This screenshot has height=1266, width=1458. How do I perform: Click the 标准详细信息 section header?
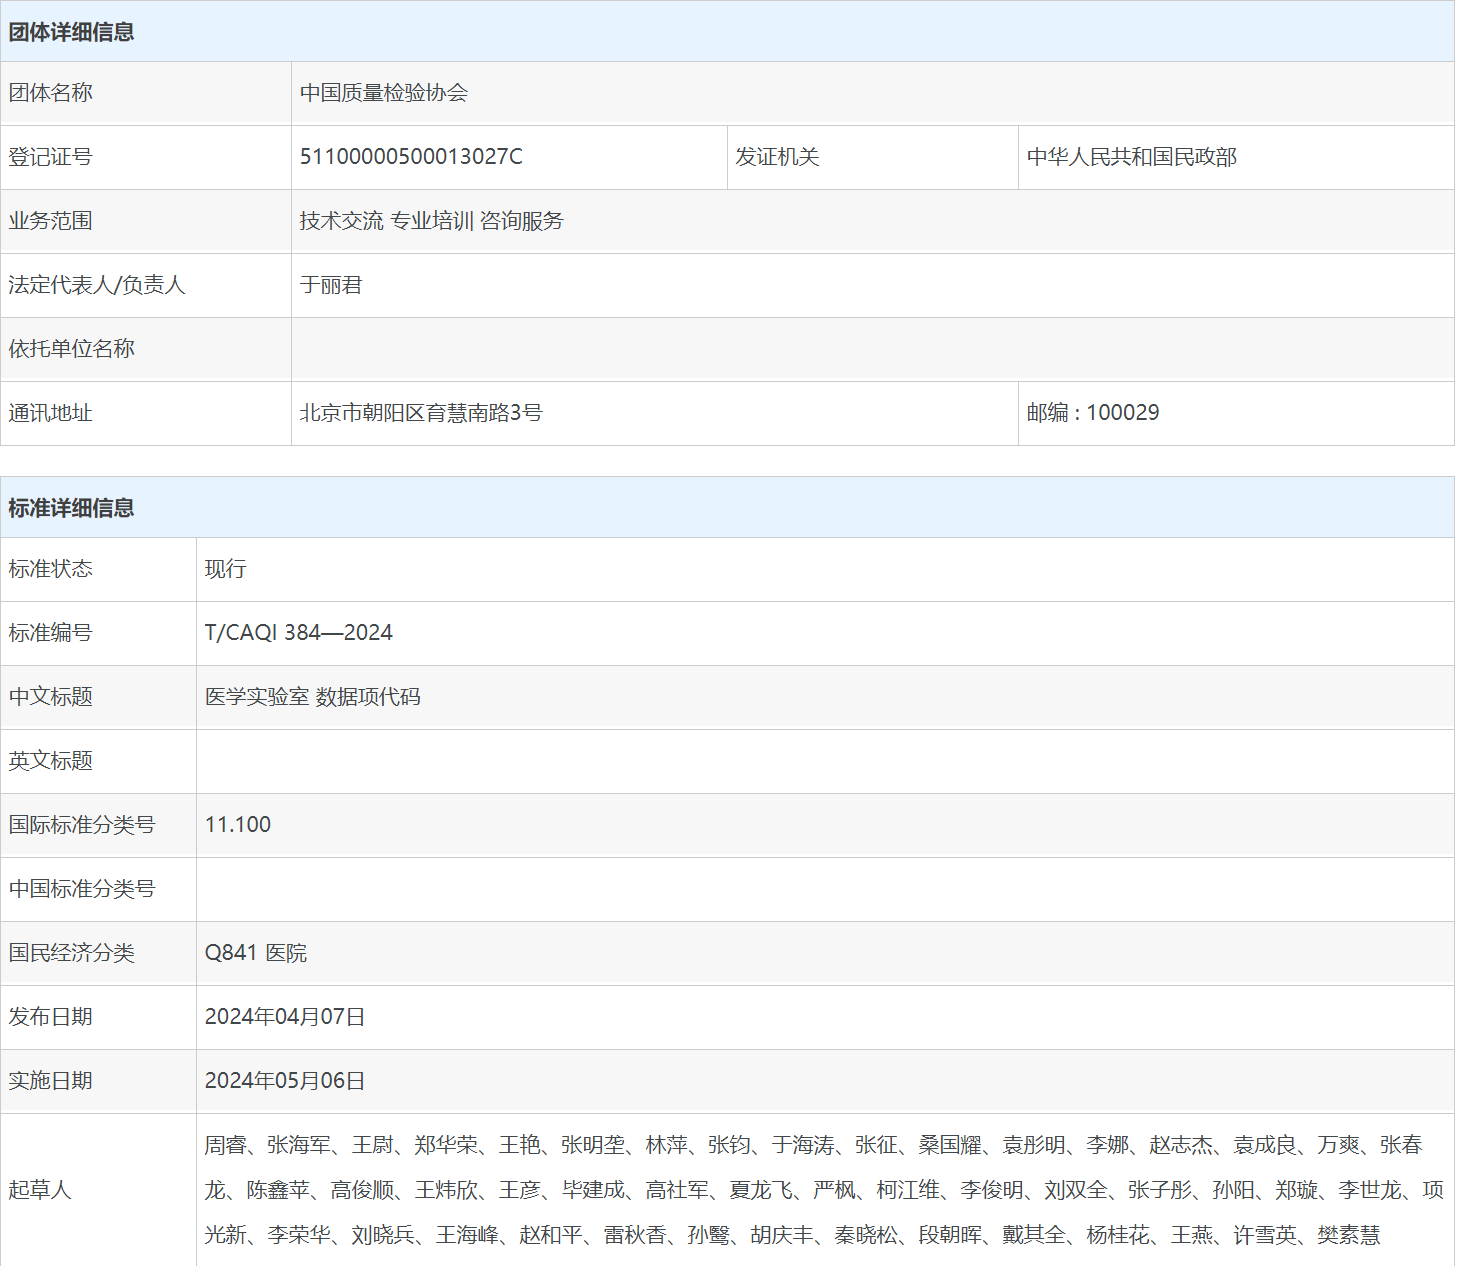click(x=71, y=508)
